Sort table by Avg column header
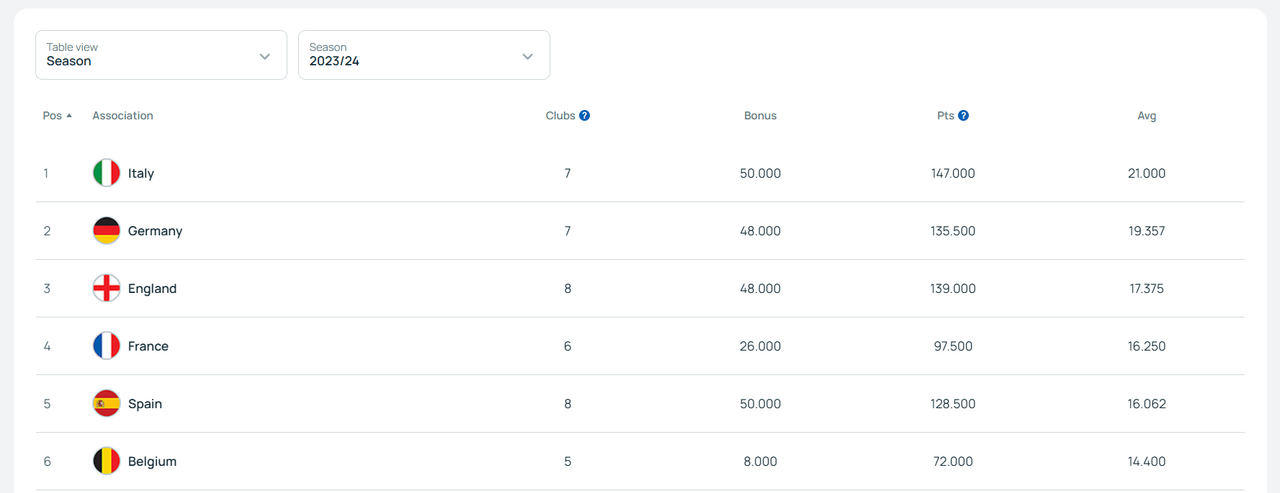This screenshot has height=493, width=1280. tap(1147, 116)
